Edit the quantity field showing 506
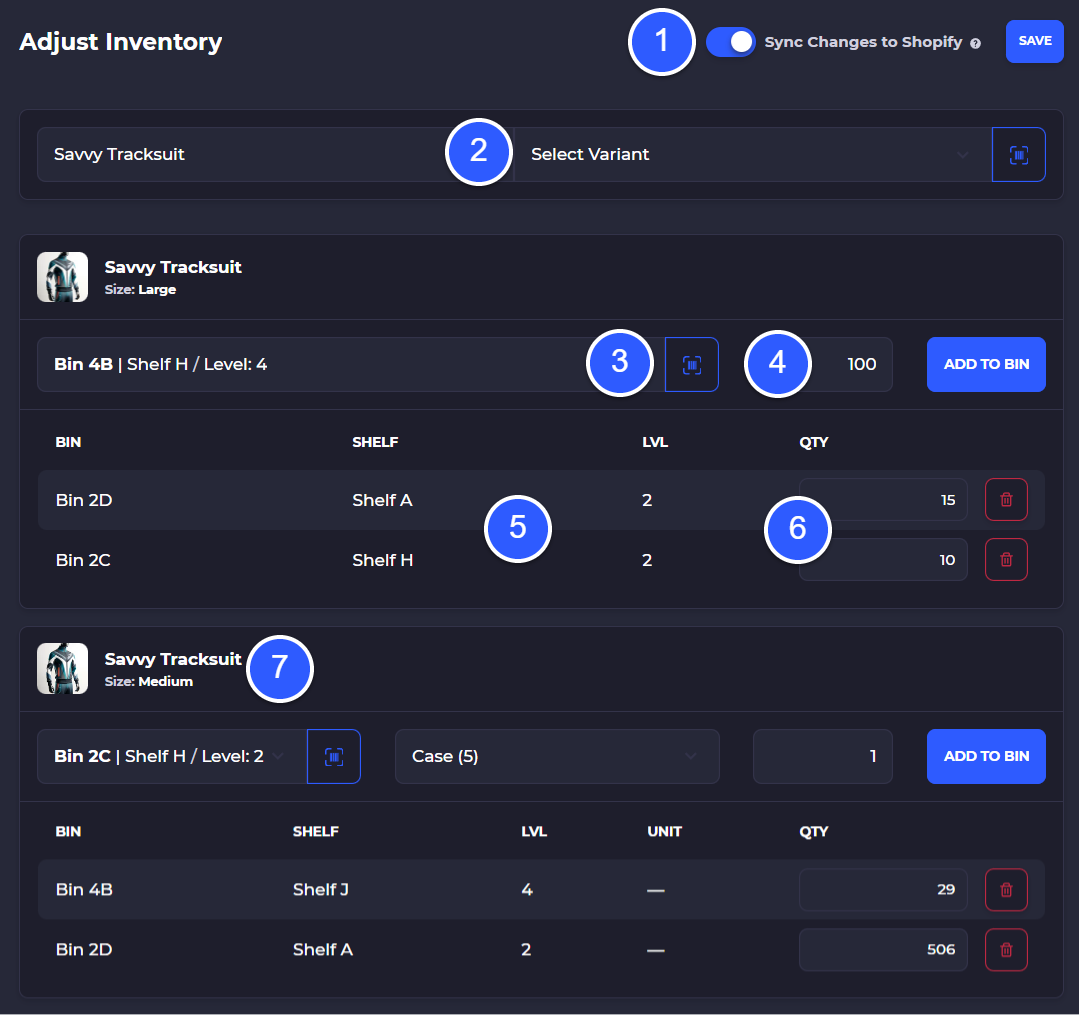 [x=882, y=949]
